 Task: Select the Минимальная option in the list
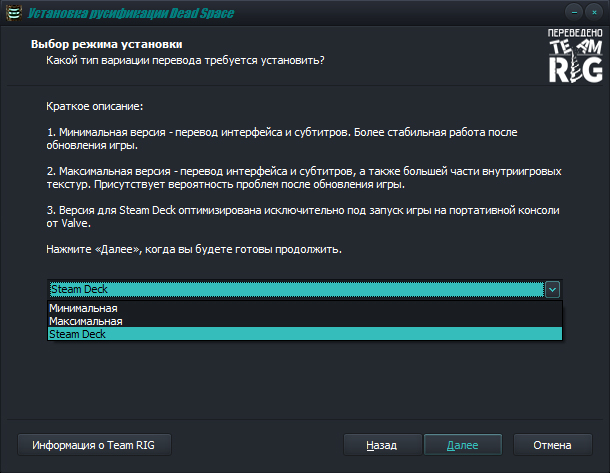click(84, 309)
